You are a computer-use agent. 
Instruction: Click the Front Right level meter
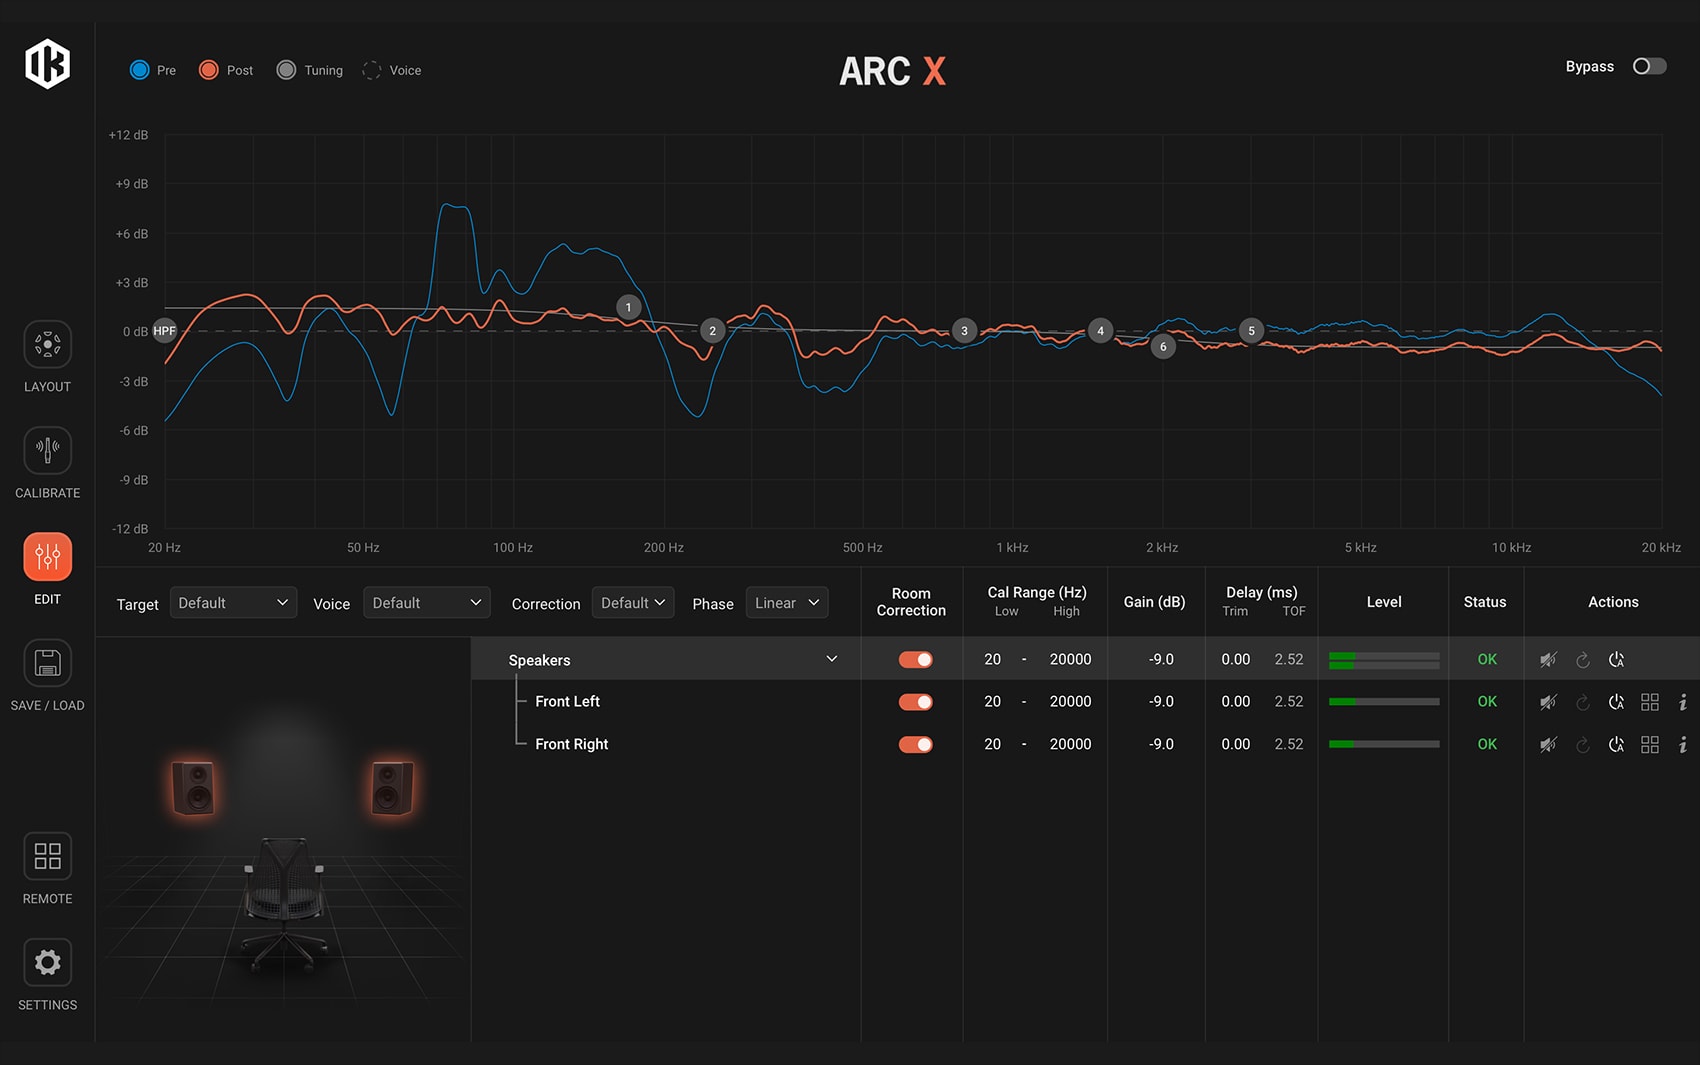coord(1383,744)
